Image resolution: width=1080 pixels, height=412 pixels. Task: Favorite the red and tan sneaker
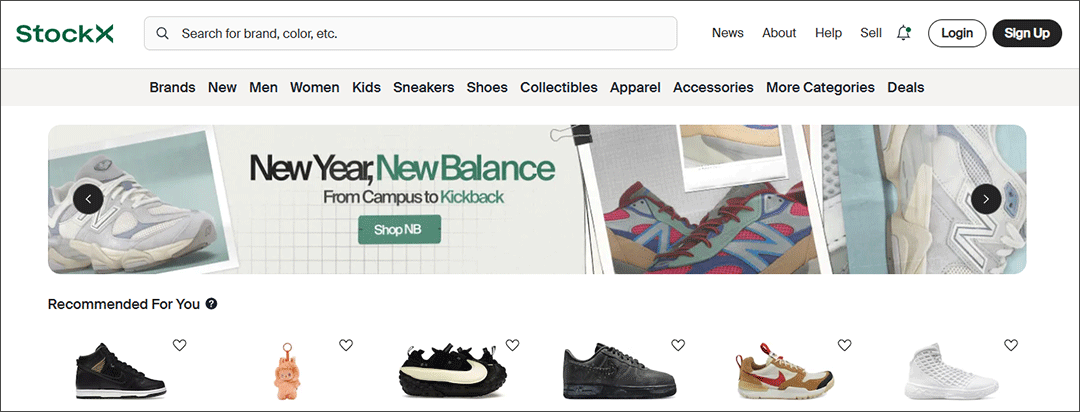click(x=844, y=345)
